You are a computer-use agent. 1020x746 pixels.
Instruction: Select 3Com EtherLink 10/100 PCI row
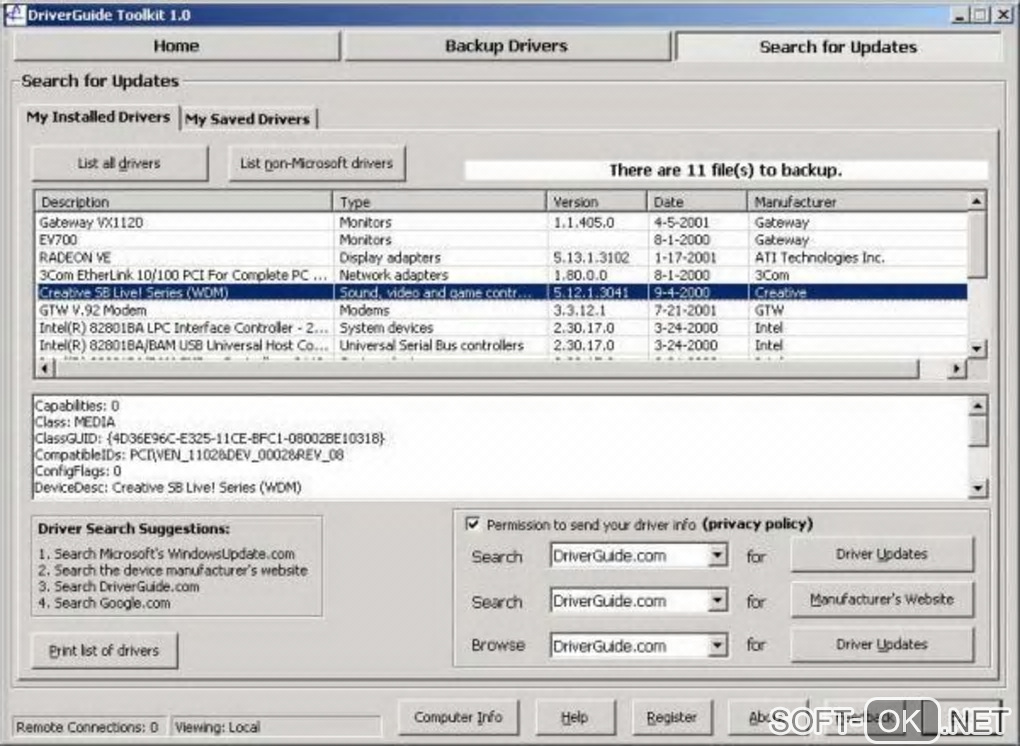(x=501, y=275)
